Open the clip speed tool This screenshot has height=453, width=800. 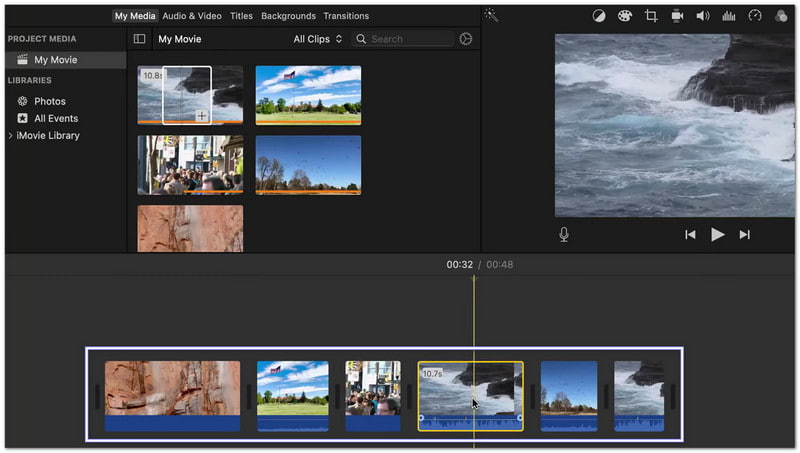(755, 16)
